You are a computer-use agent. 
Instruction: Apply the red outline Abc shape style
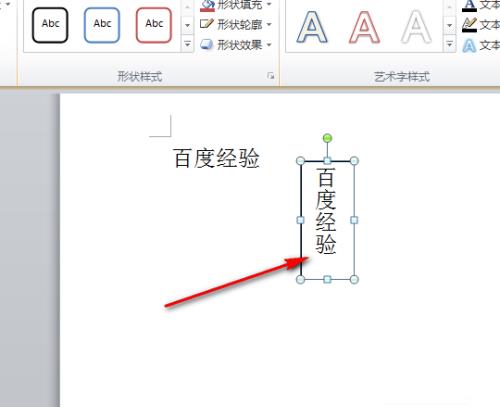[154, 25]
